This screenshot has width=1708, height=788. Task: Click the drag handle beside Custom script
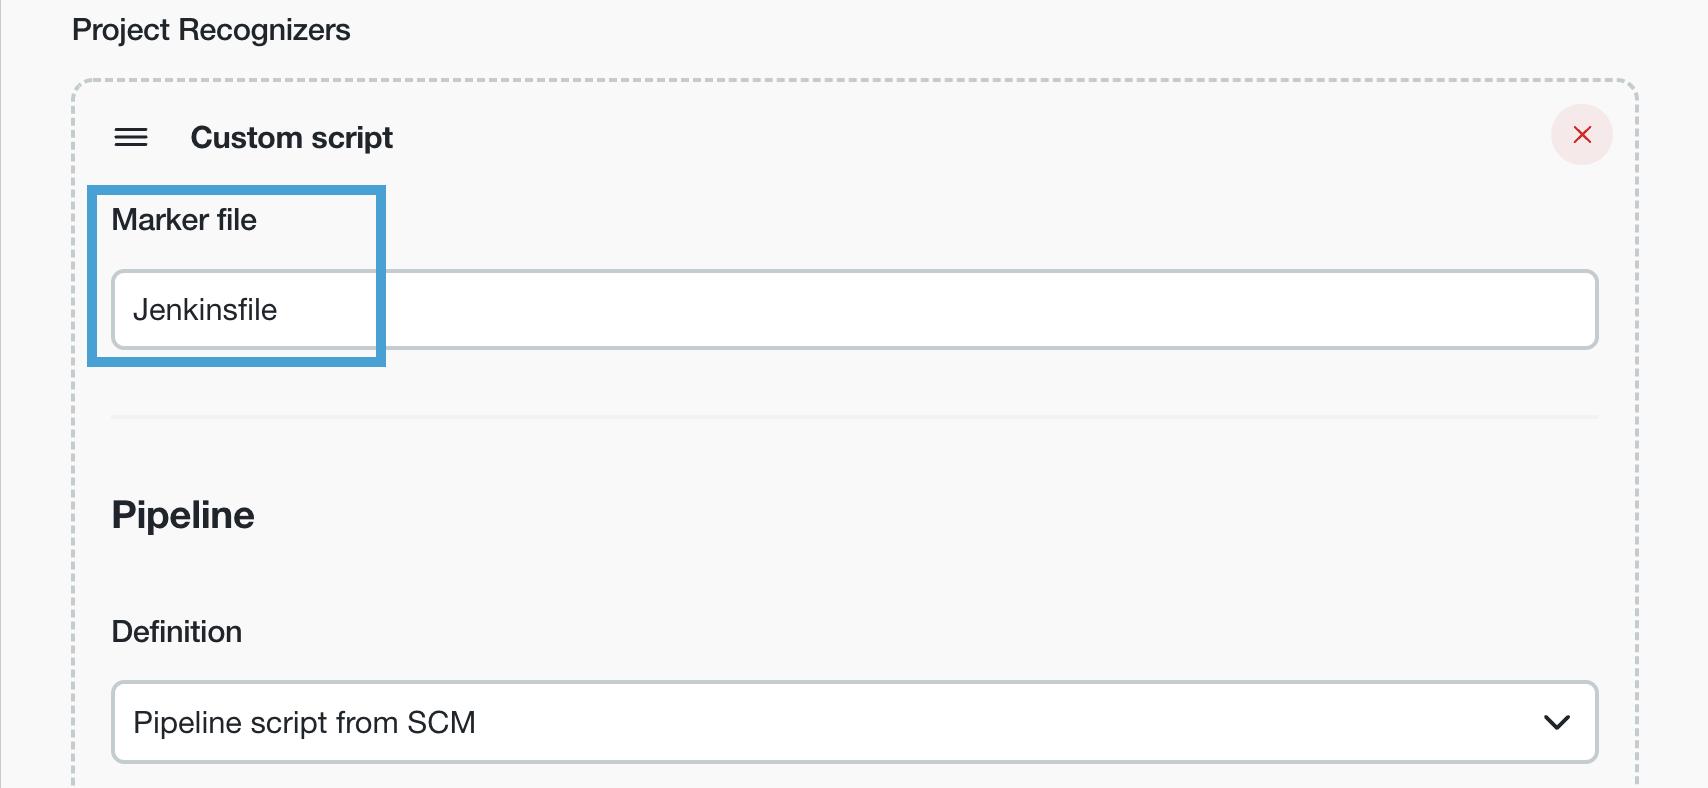point(131,137)
